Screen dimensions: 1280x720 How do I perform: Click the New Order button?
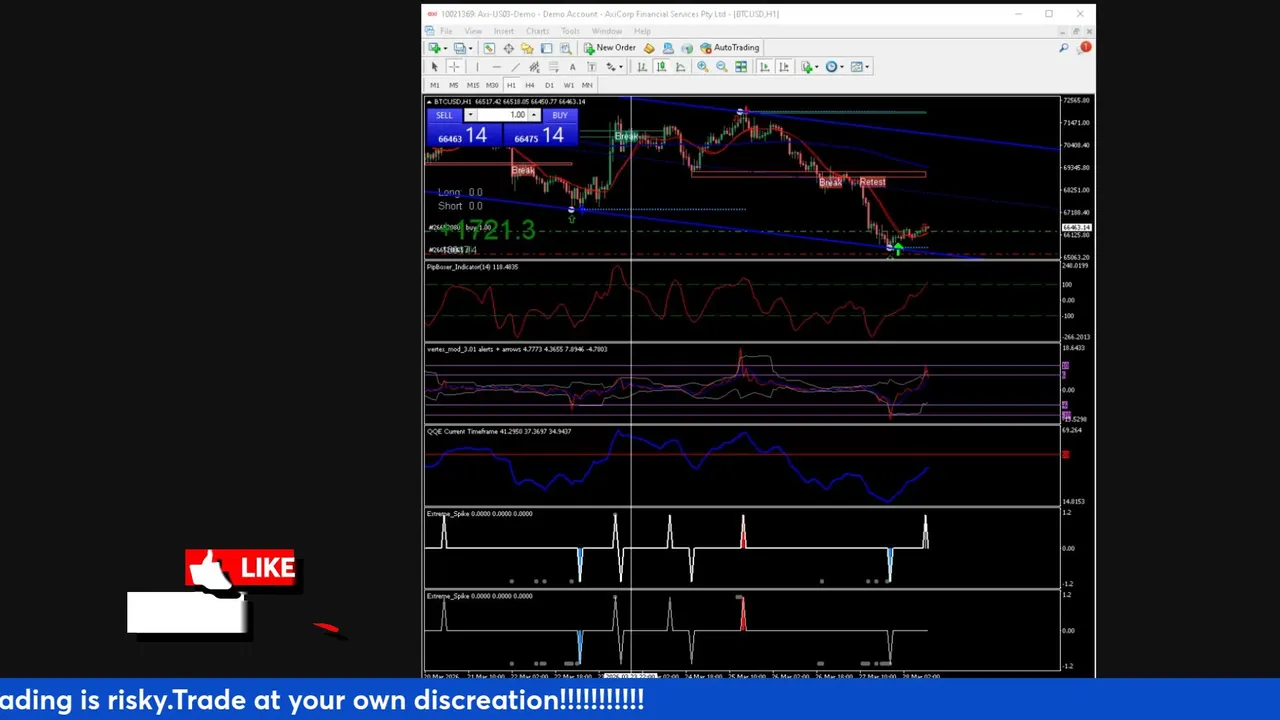610,48
